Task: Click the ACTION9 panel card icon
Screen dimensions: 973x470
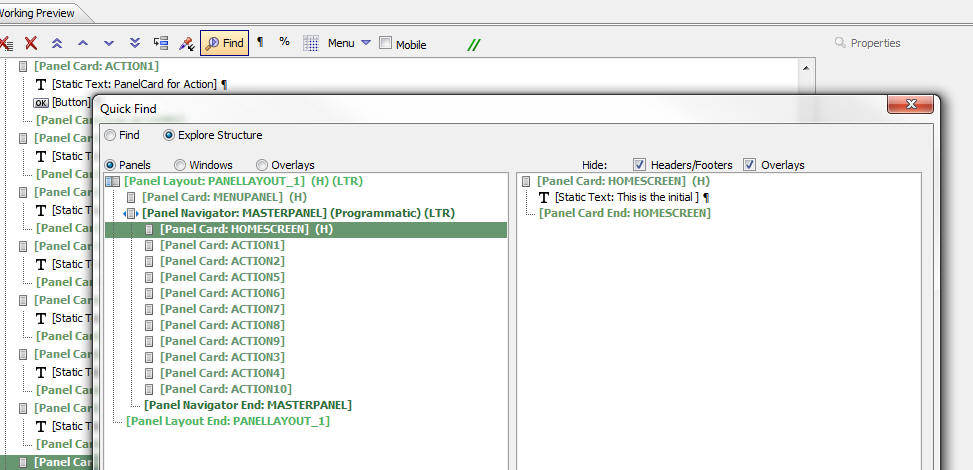Action: click(x=149, y=341)
